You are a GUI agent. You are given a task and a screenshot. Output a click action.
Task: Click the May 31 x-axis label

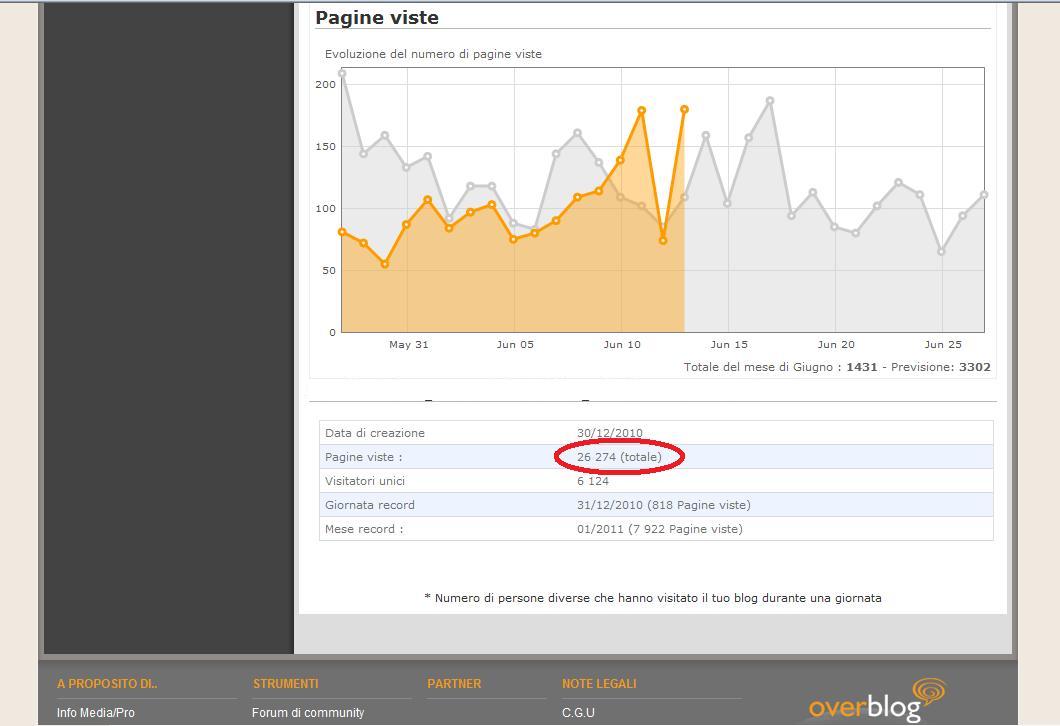point(408,345)
